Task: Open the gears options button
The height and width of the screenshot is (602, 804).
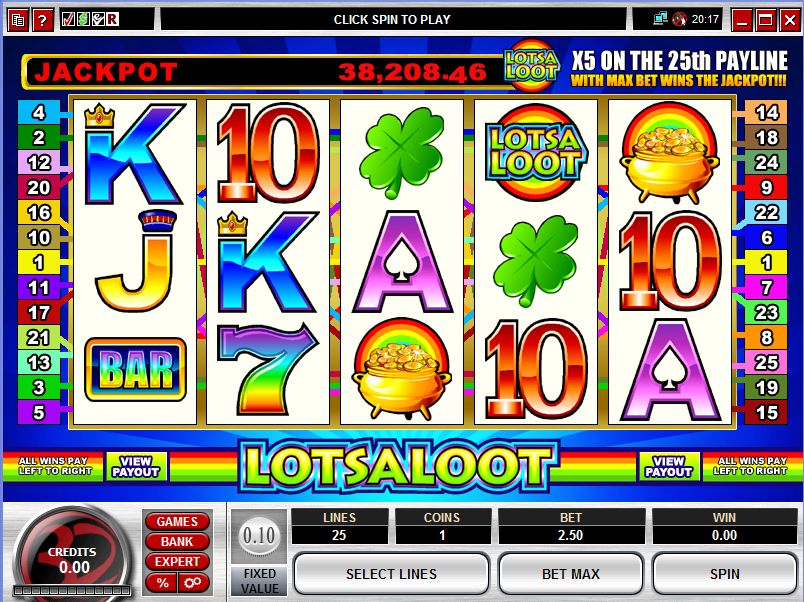Action: (193, 583)
